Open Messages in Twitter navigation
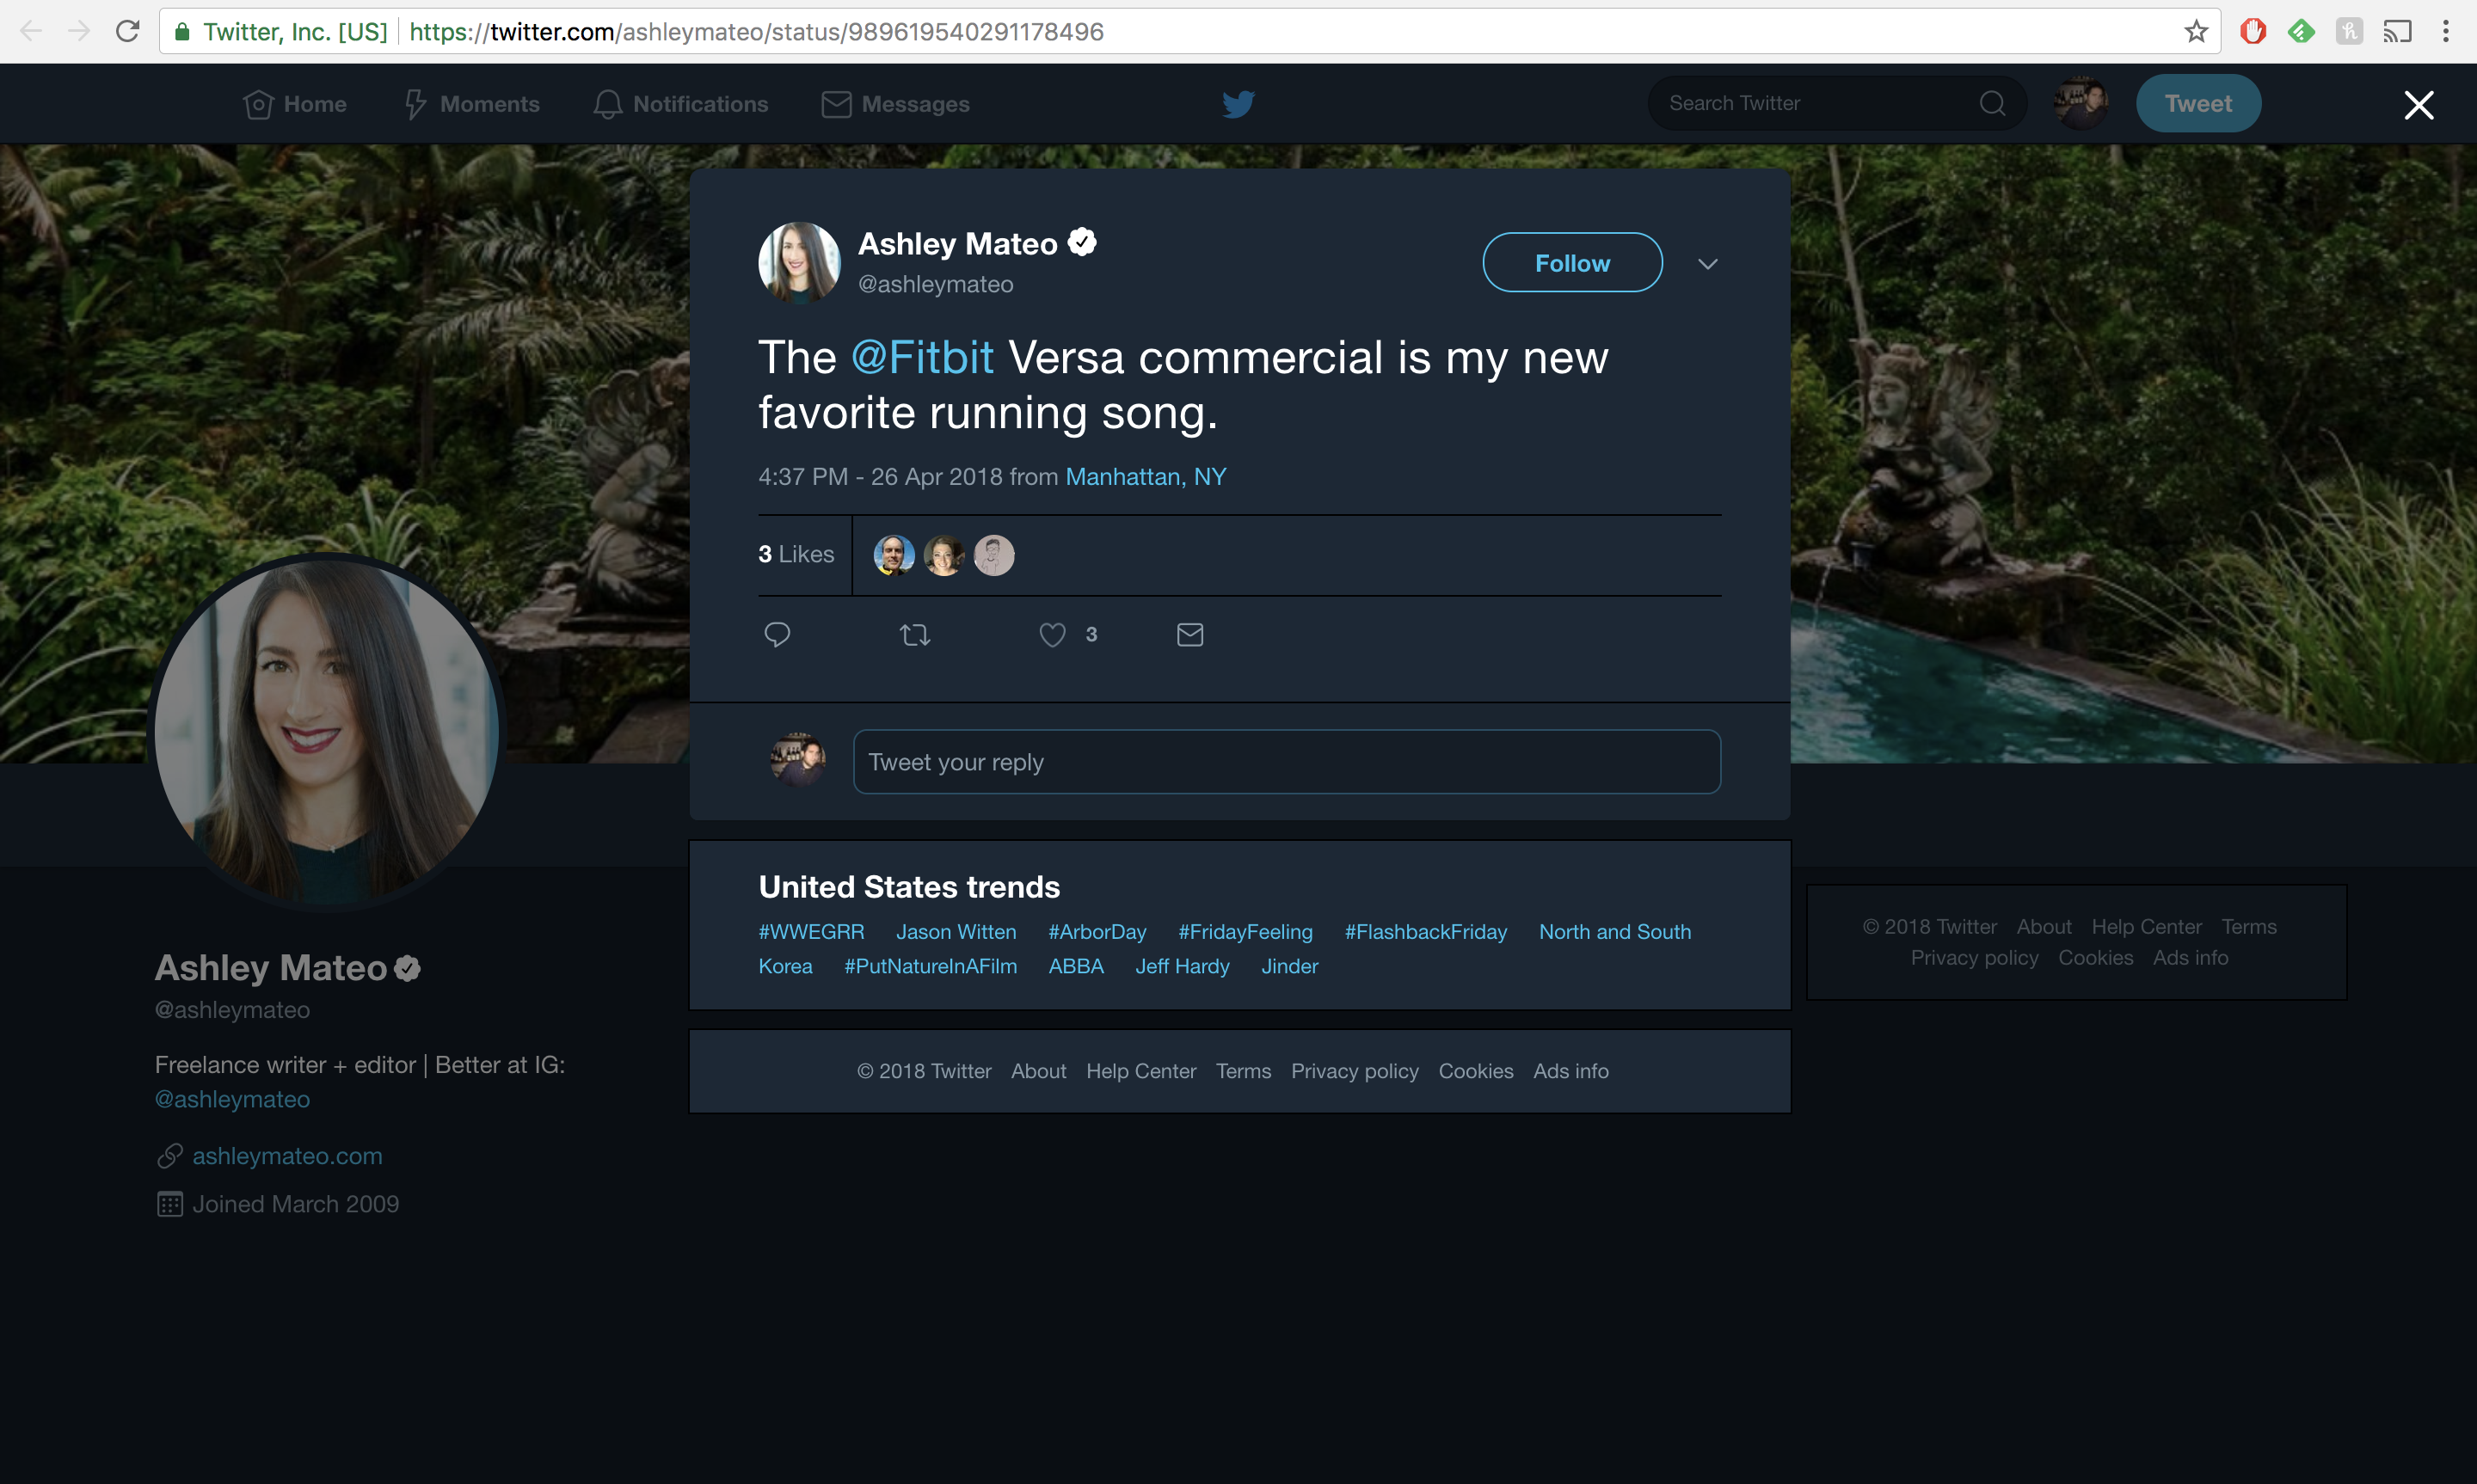2477x1484 pixels. (895, 104)
